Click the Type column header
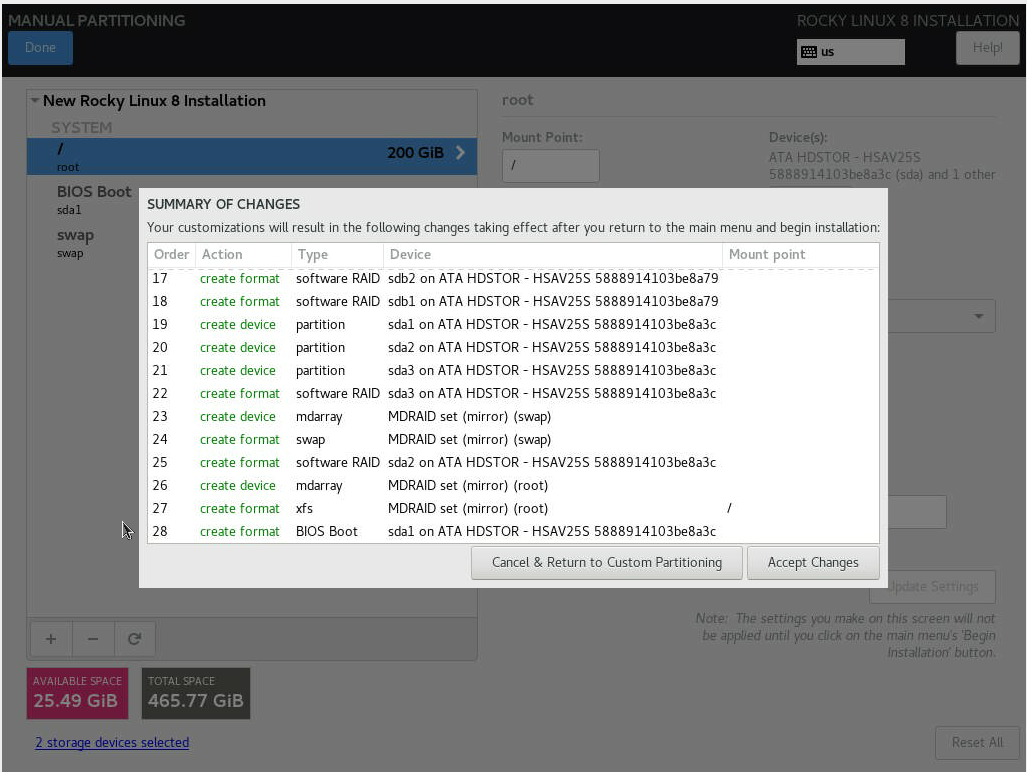This screenshot has width=1027, height=772. 337,255
